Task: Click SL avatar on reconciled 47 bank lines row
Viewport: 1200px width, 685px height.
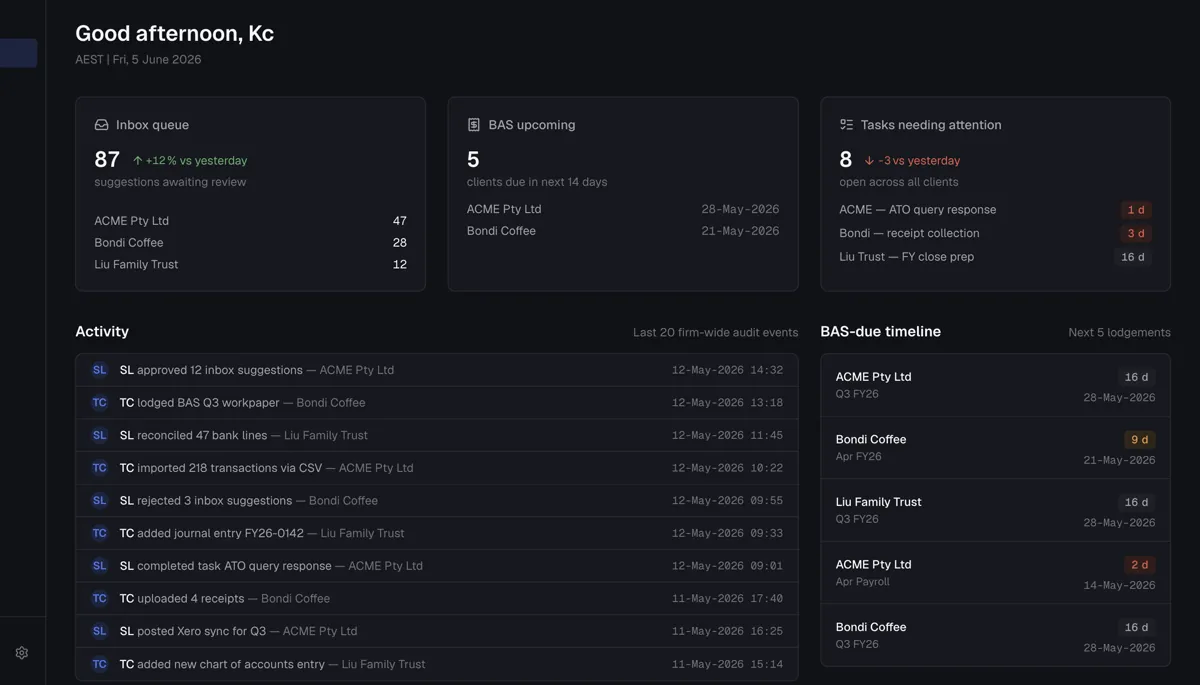Action: coord(99,435)
